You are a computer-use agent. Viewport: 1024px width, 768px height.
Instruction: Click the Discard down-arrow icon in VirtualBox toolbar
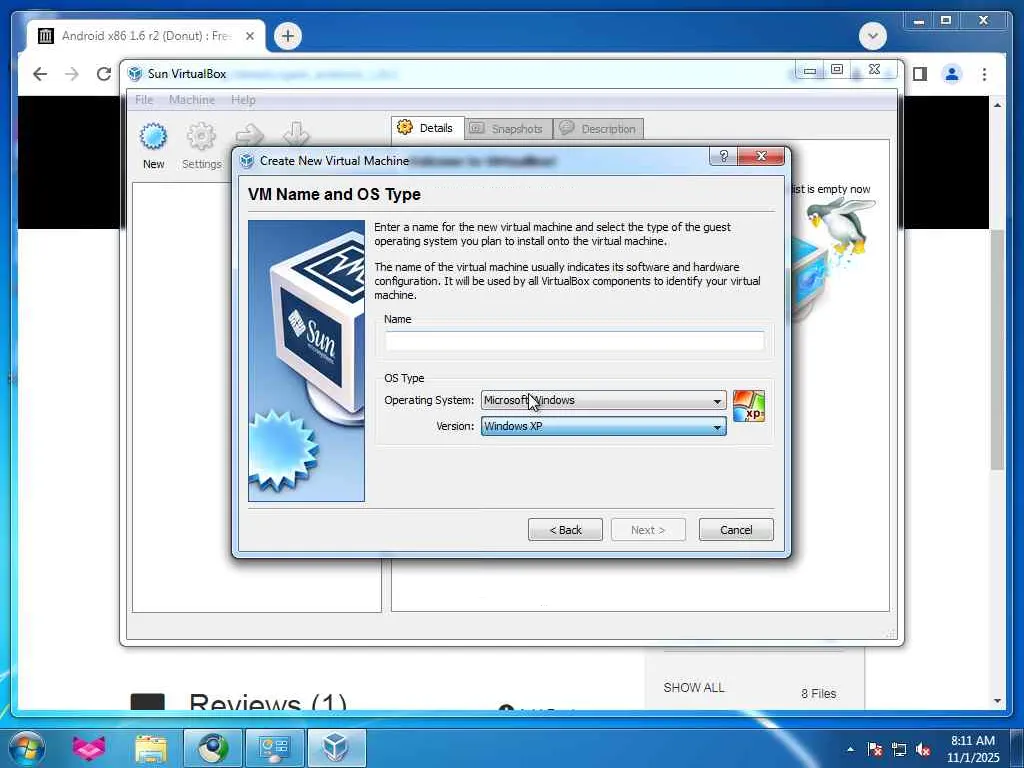click(x=296, y=134)
